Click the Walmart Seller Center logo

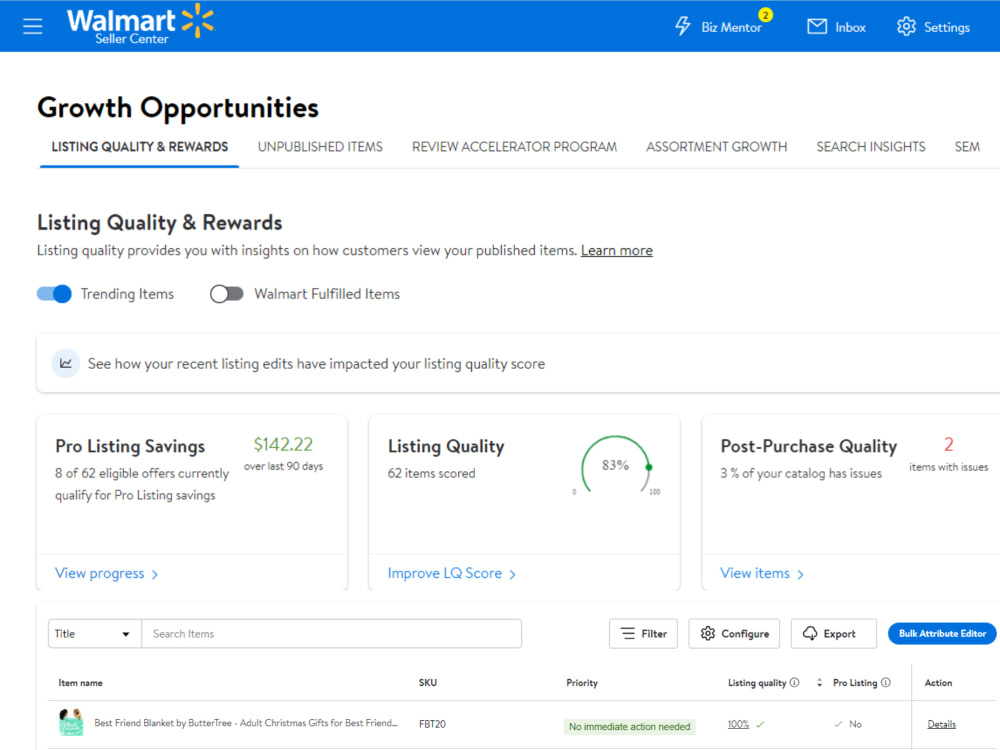pos(140,25)
